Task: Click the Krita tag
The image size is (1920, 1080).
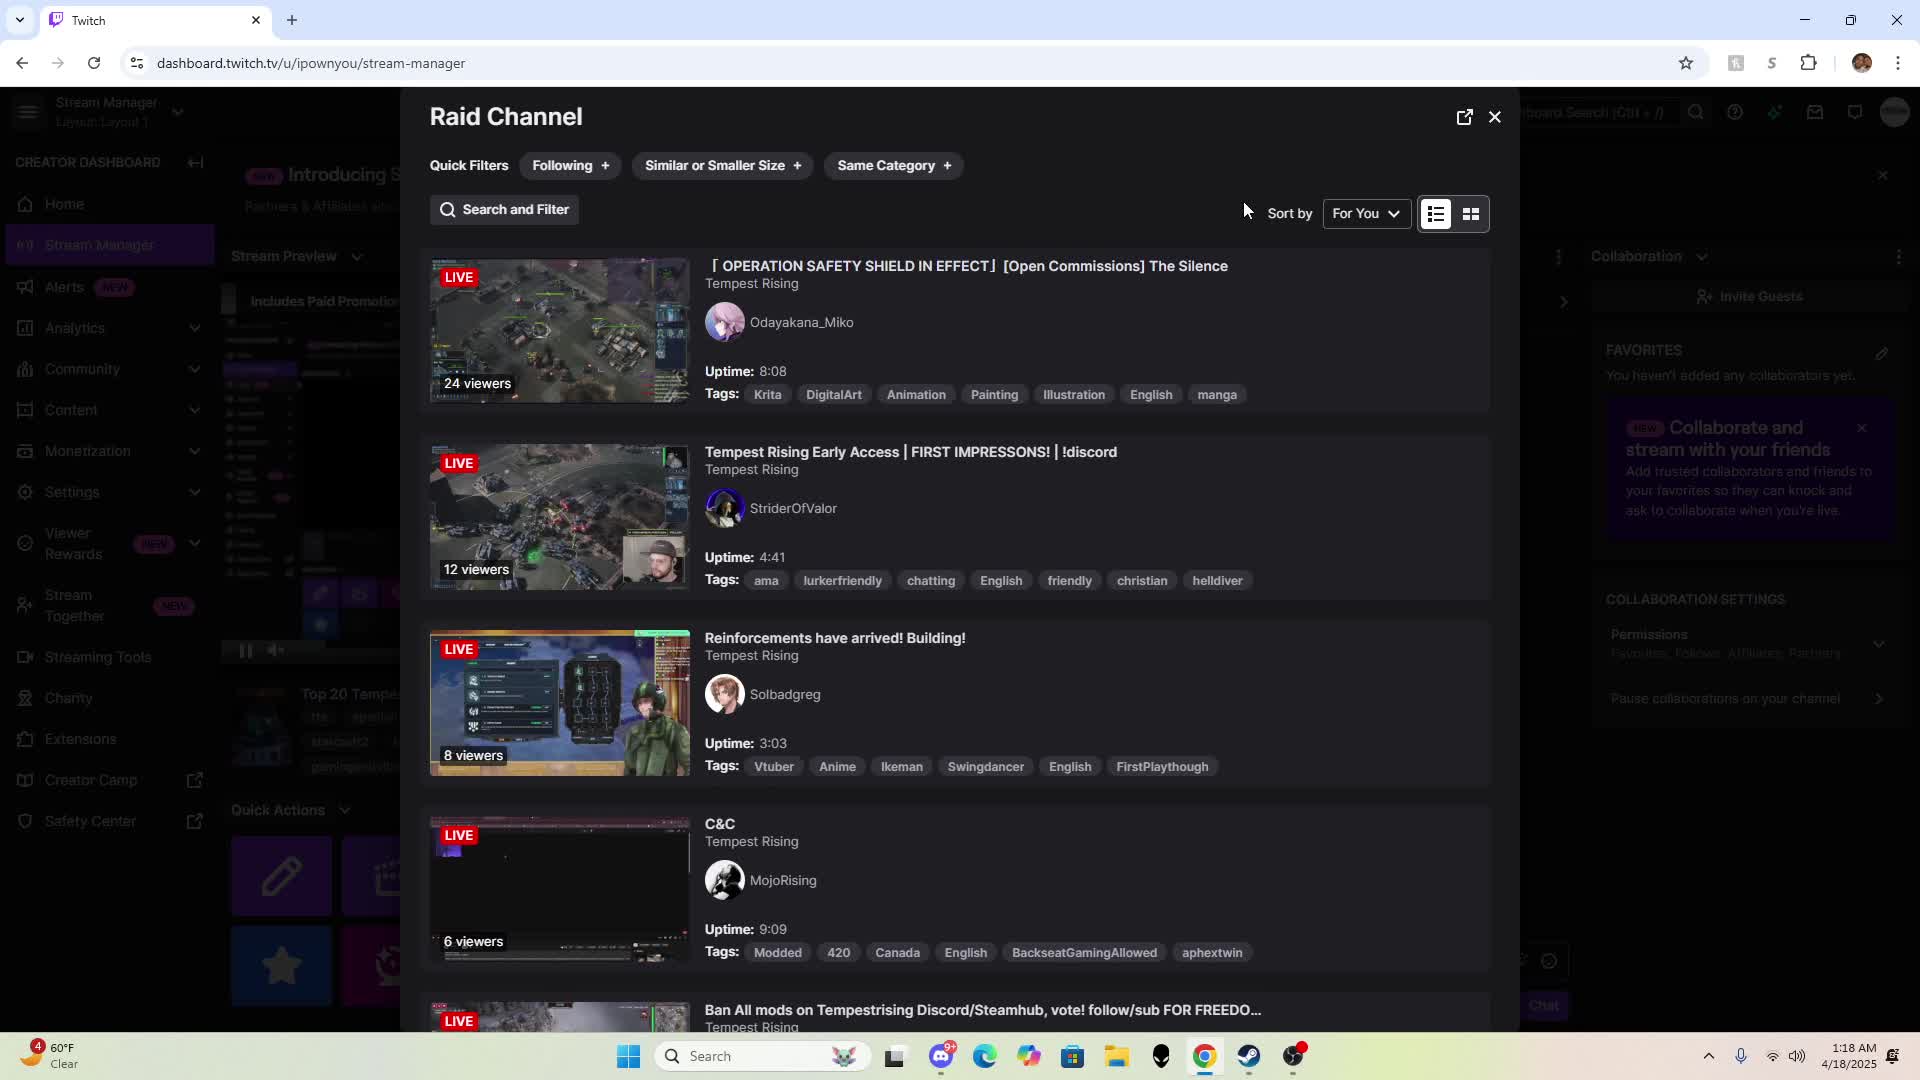Action: click(x=768, y=395)
